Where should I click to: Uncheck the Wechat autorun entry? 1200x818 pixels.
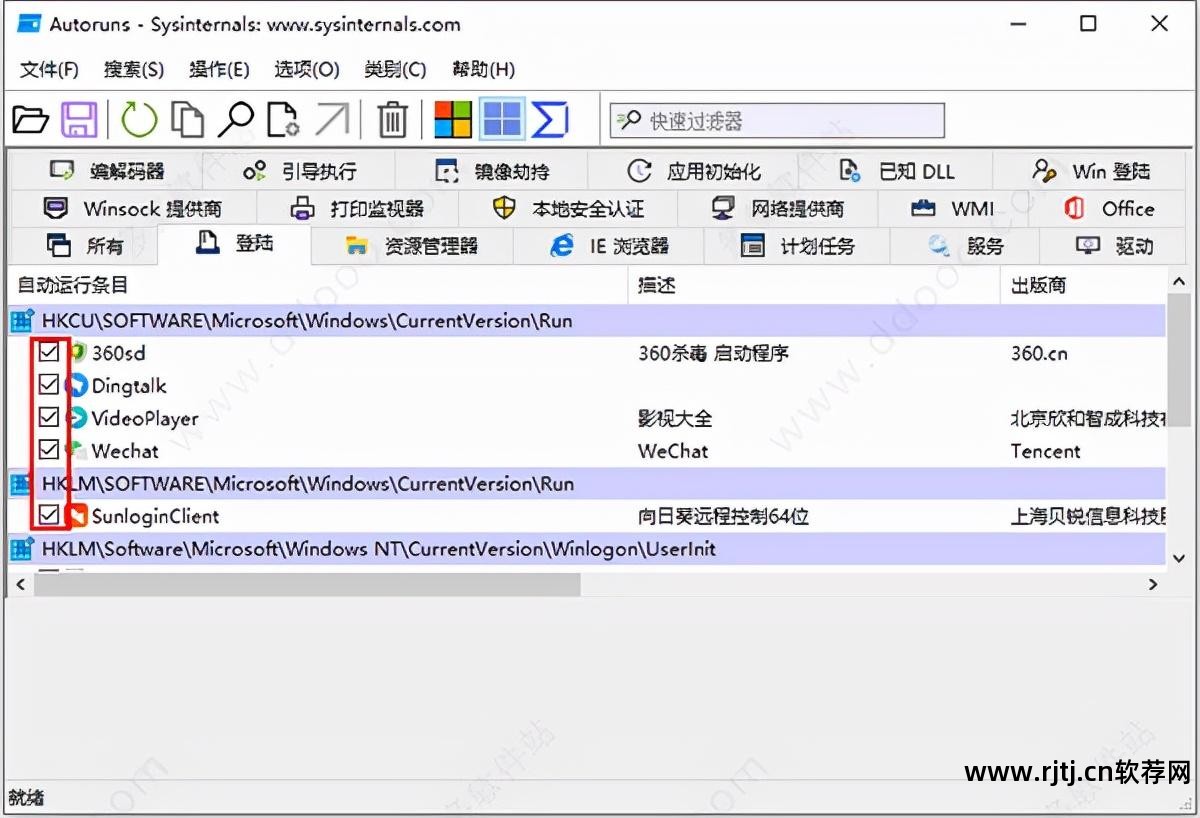click(x=49, y=449)
